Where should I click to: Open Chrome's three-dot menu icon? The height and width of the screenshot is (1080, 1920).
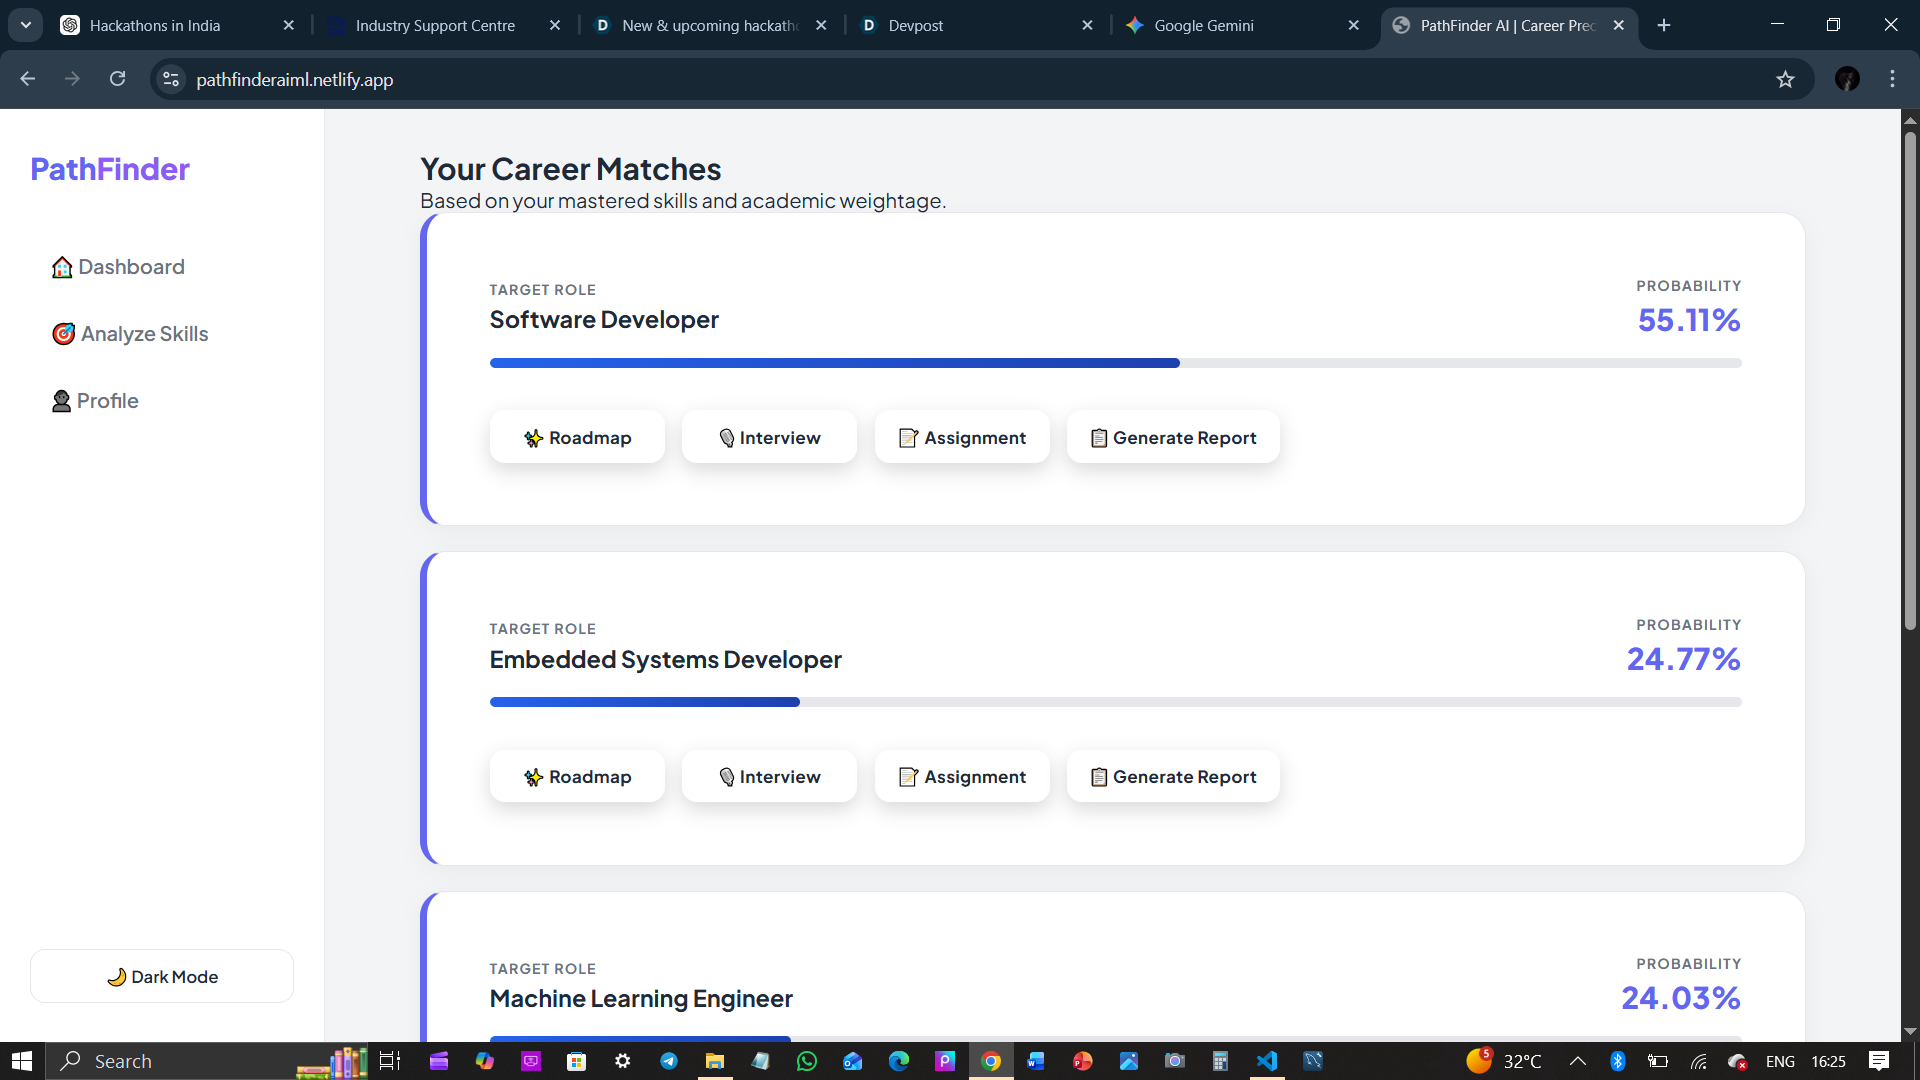coord(1892,79)
